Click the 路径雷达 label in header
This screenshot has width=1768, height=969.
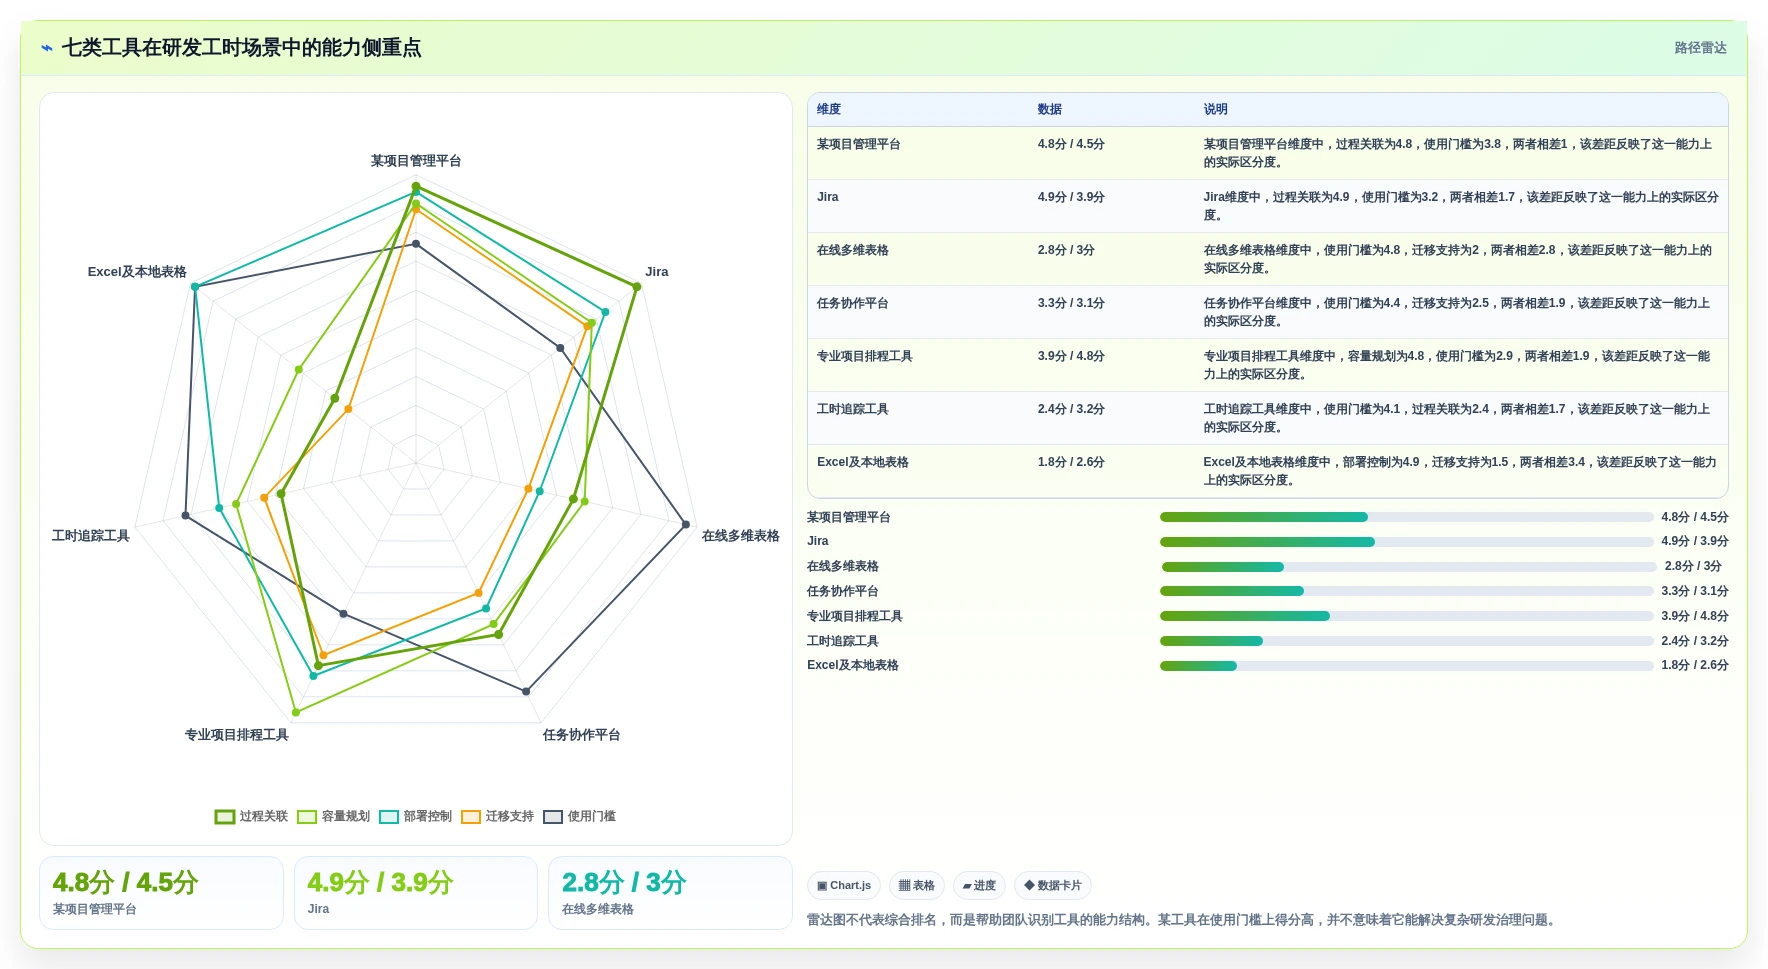click(x=1700, y=48)
